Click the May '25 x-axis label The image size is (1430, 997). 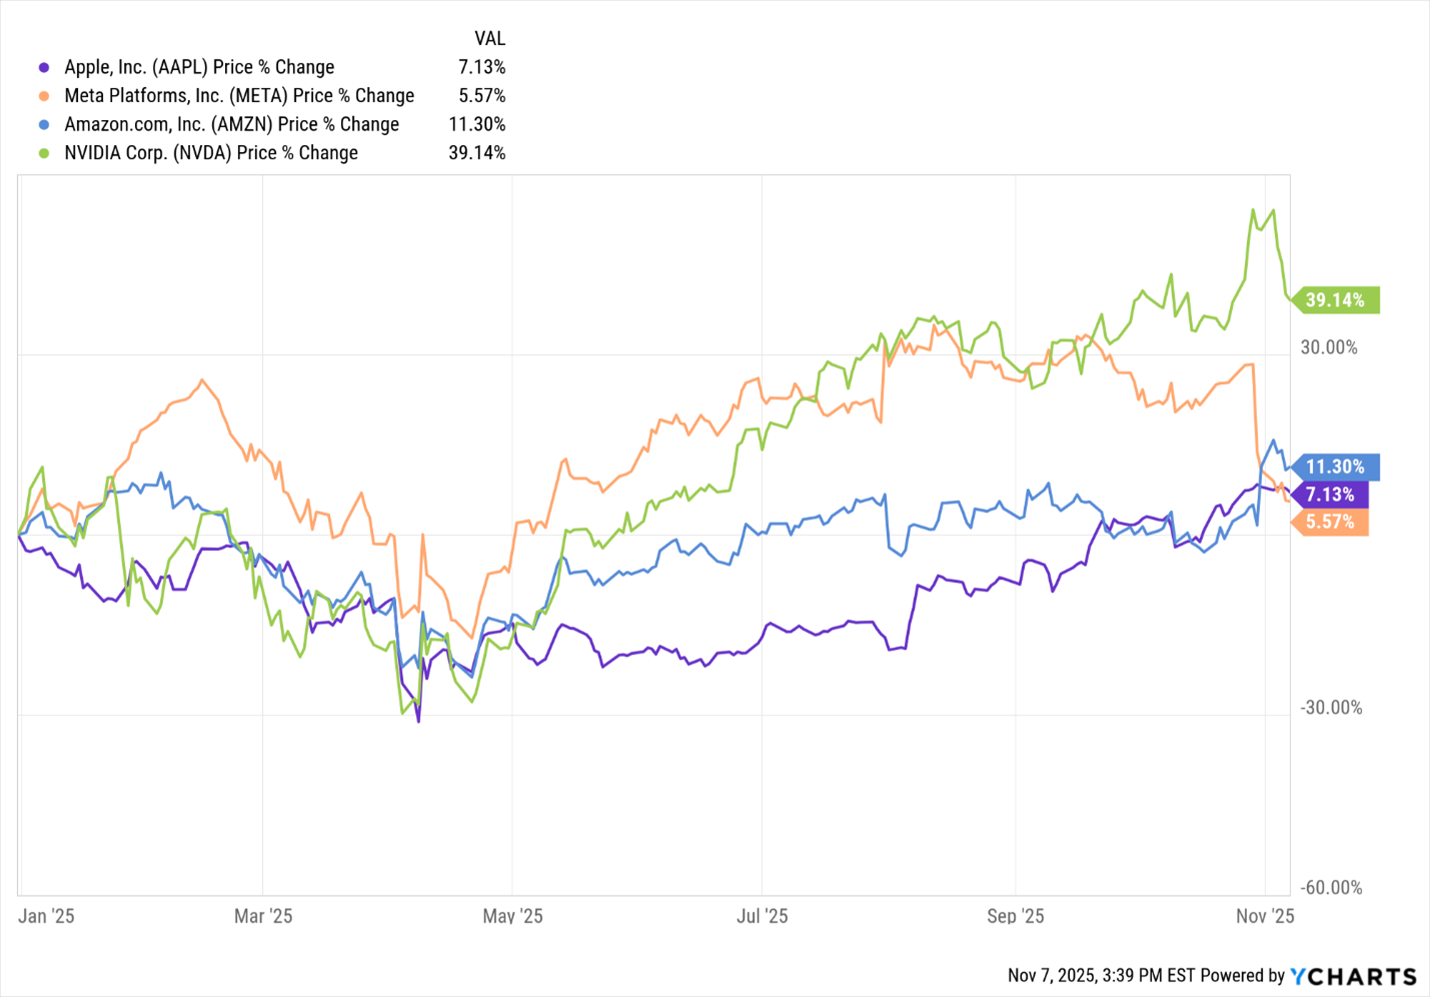(x=512, y=916)
